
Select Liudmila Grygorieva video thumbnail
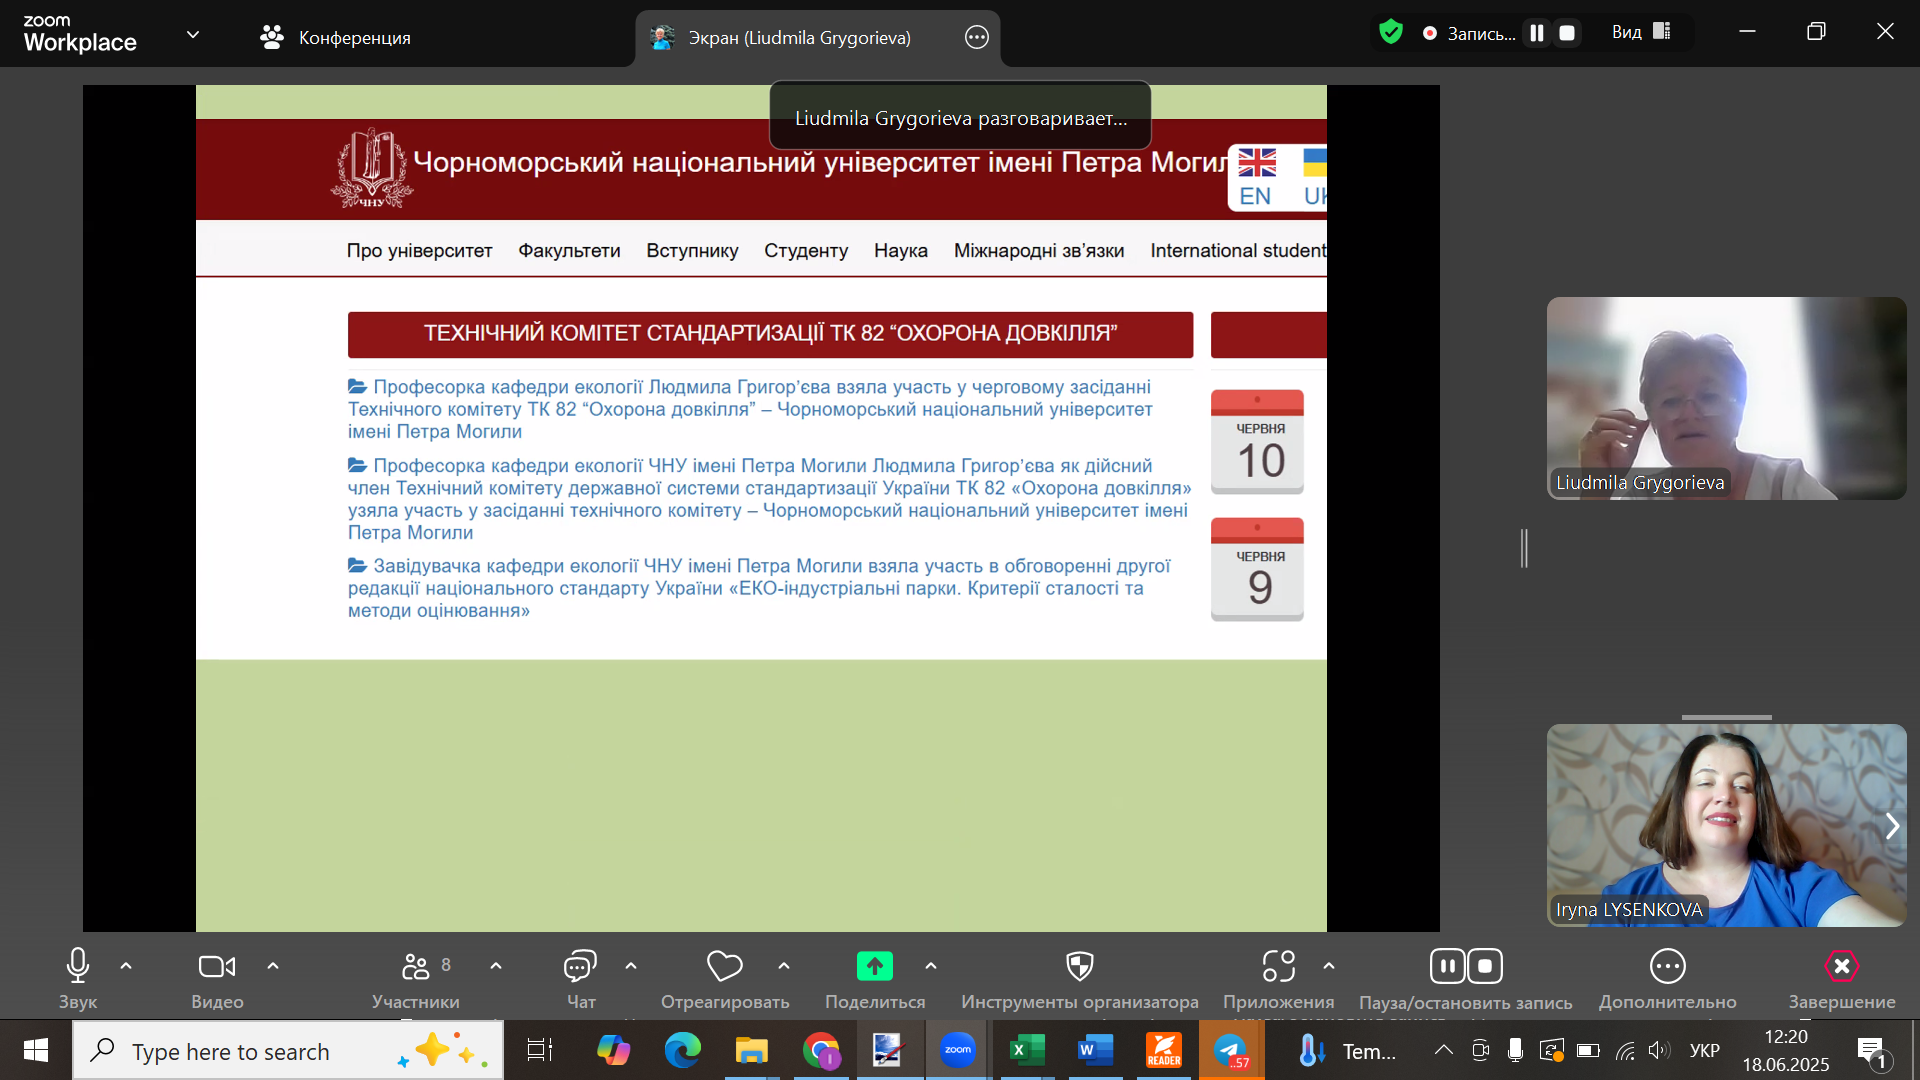1726,398
